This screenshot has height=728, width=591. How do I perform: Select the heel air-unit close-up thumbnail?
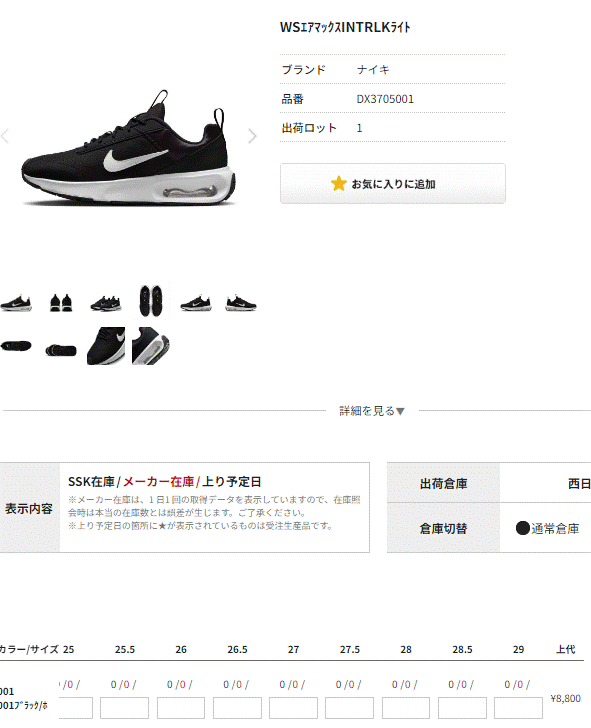tap(151, 346)
